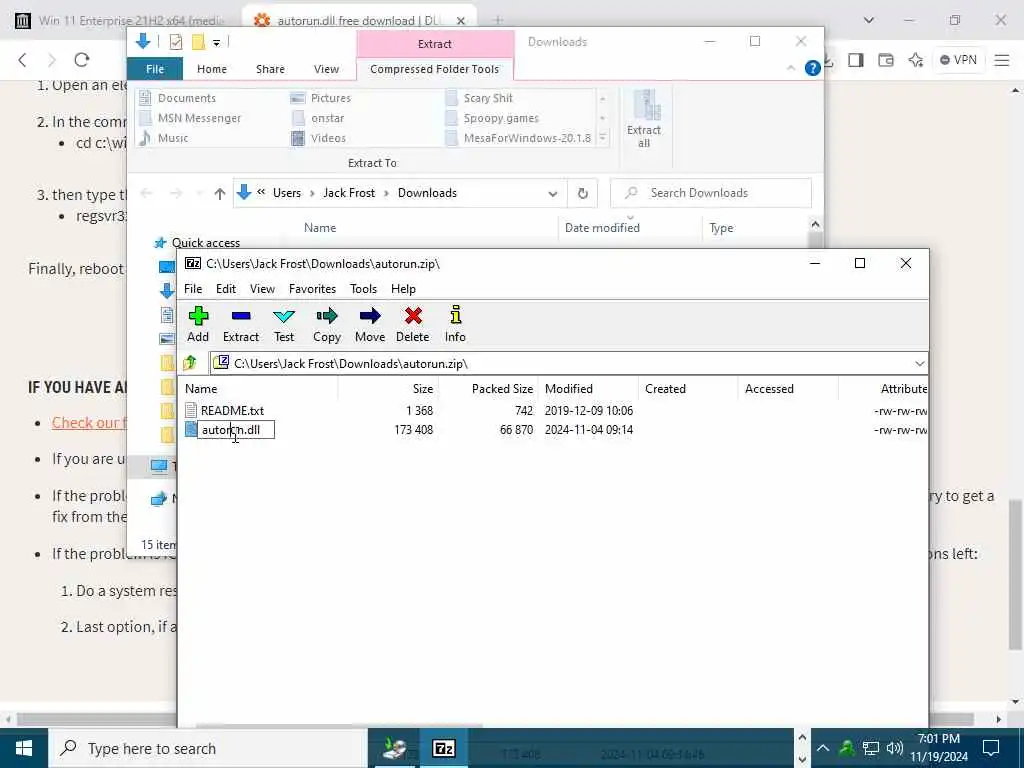Open browser tab list dropdown chevron

[869, 20]
